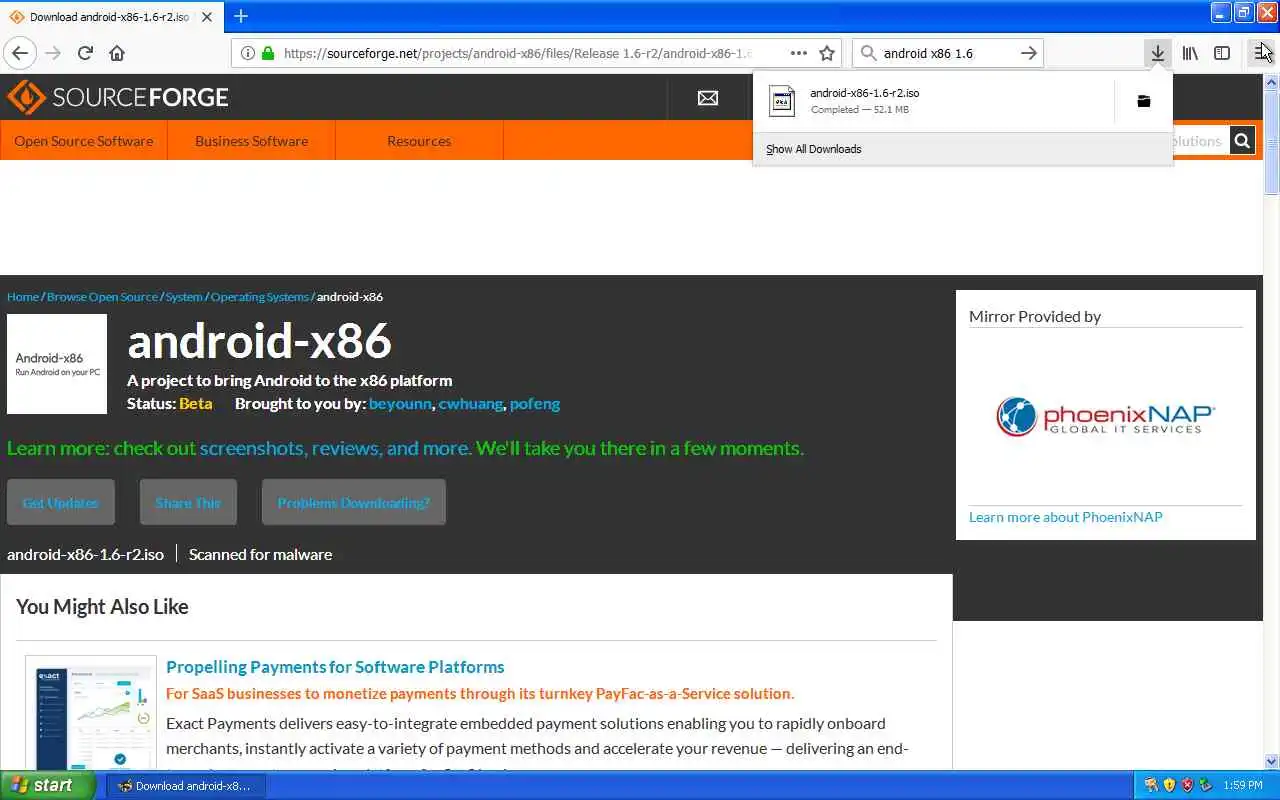The width and height of the screenshot is (1280, 800).
Task: Click the SourceForge logo
Action: [118, 97]
